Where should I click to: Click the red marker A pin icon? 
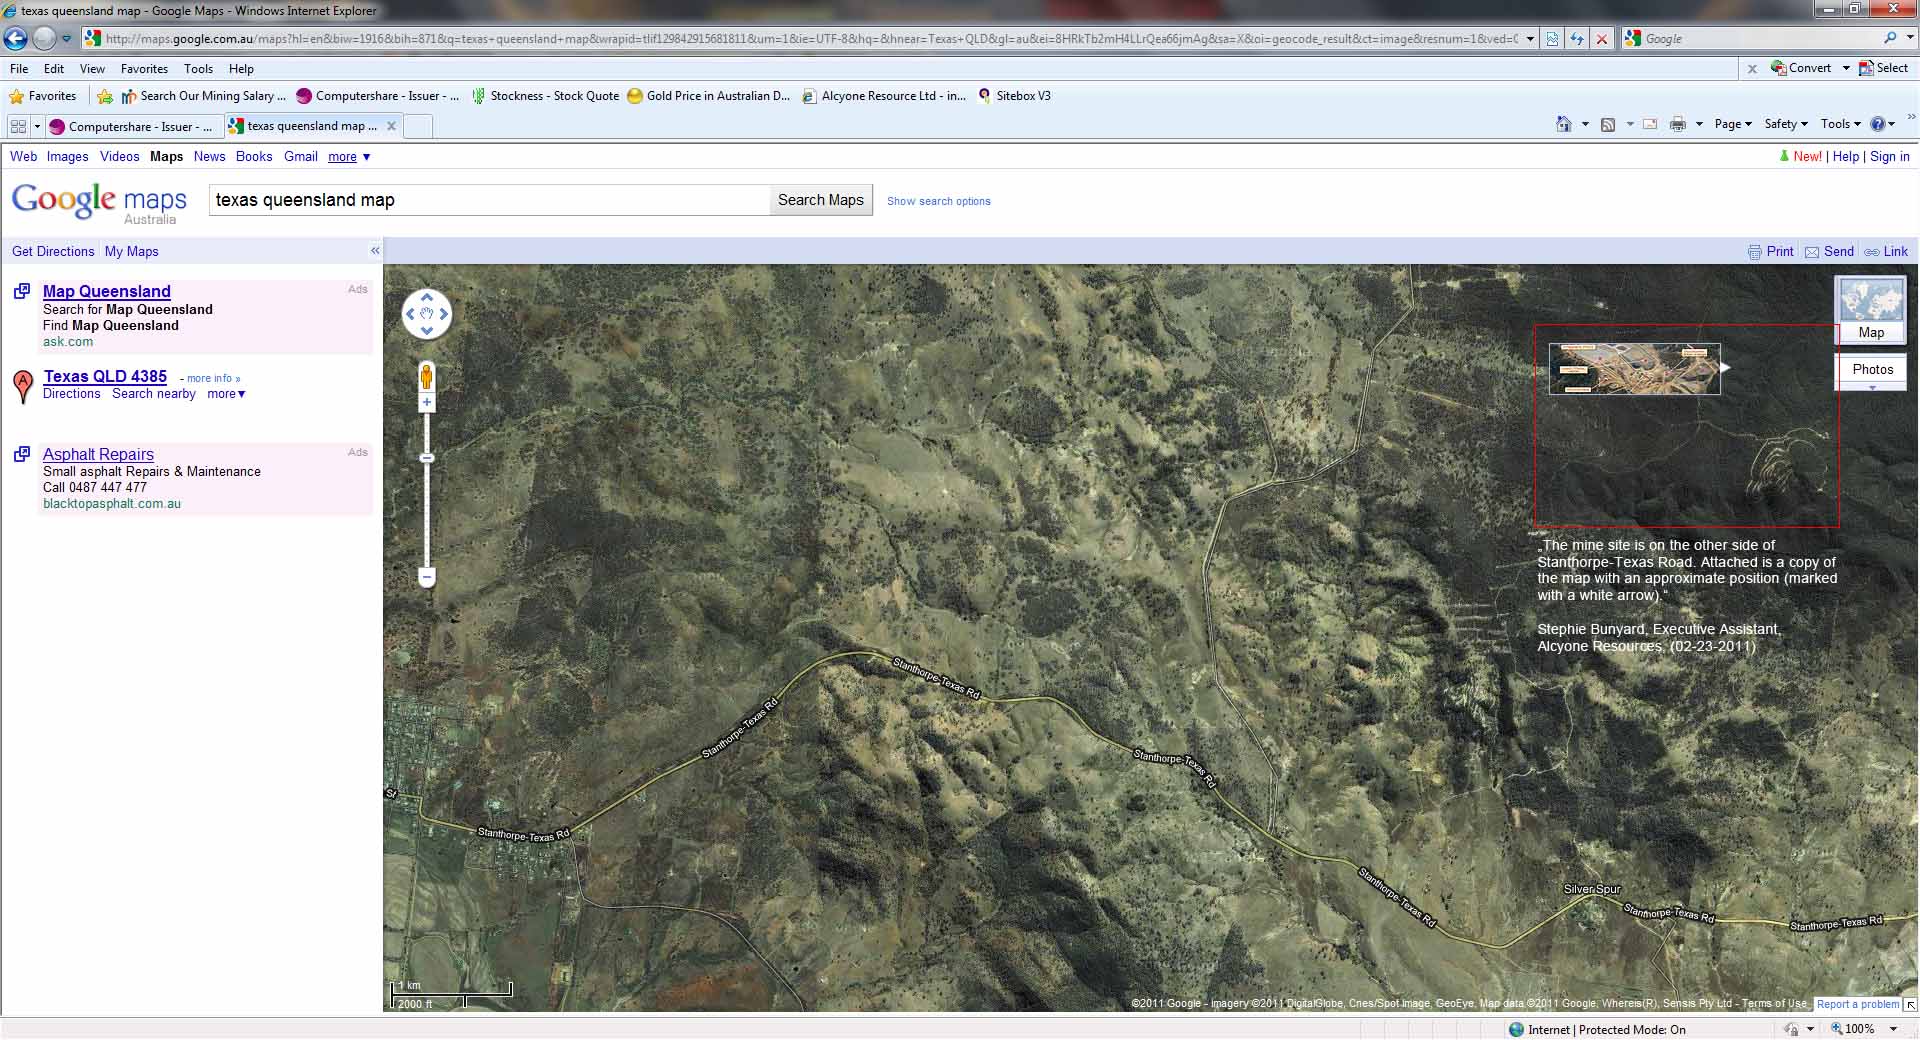tap(22, 385)
